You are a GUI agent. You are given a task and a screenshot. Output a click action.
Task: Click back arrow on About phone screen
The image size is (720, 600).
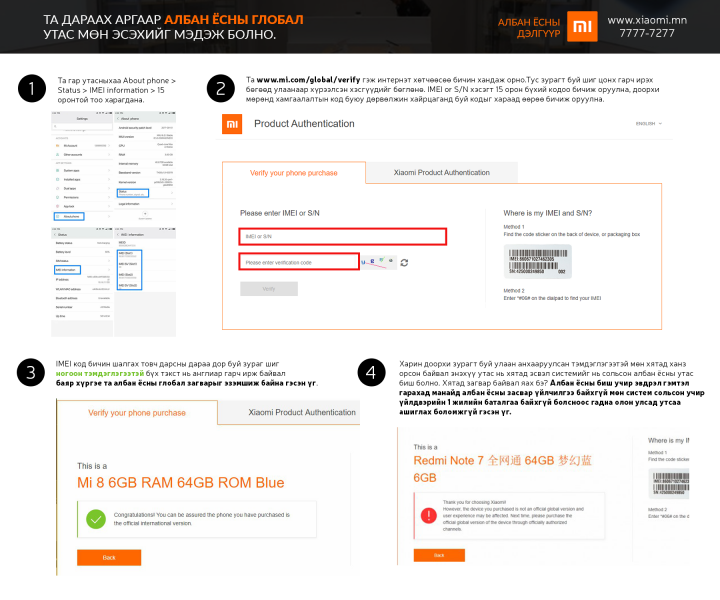(x=118, y=119)
